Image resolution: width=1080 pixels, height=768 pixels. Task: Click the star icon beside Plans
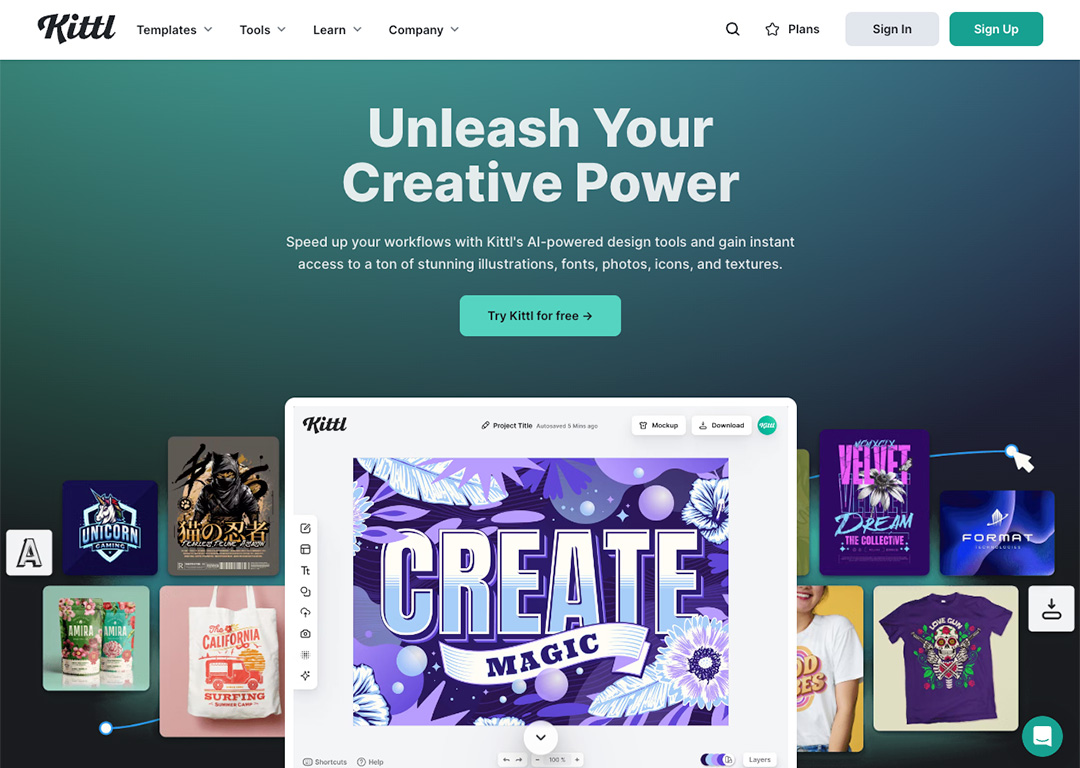coord(772,30)
